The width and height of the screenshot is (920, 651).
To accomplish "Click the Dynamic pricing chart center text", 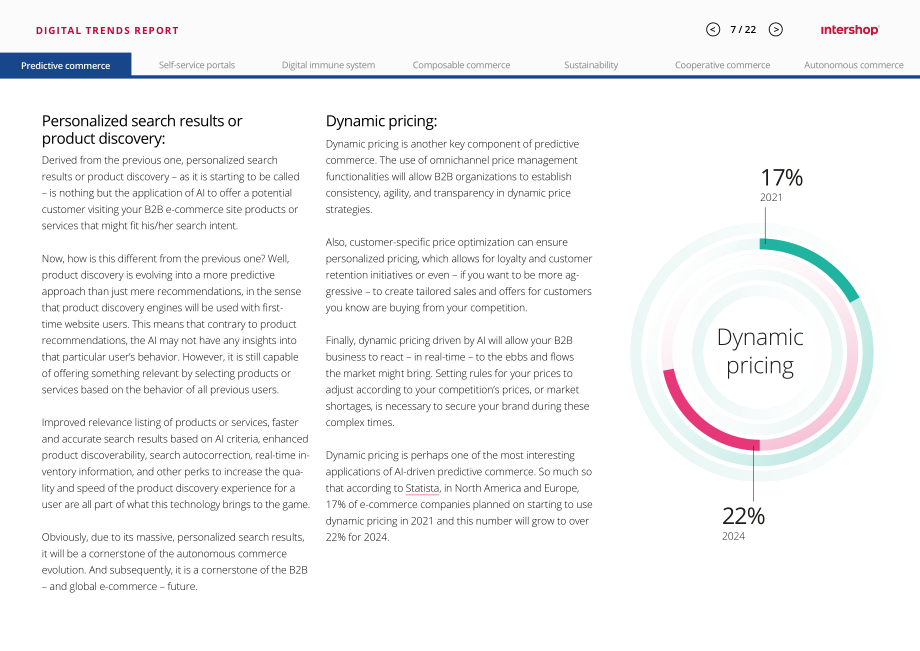I will [760, 351].
